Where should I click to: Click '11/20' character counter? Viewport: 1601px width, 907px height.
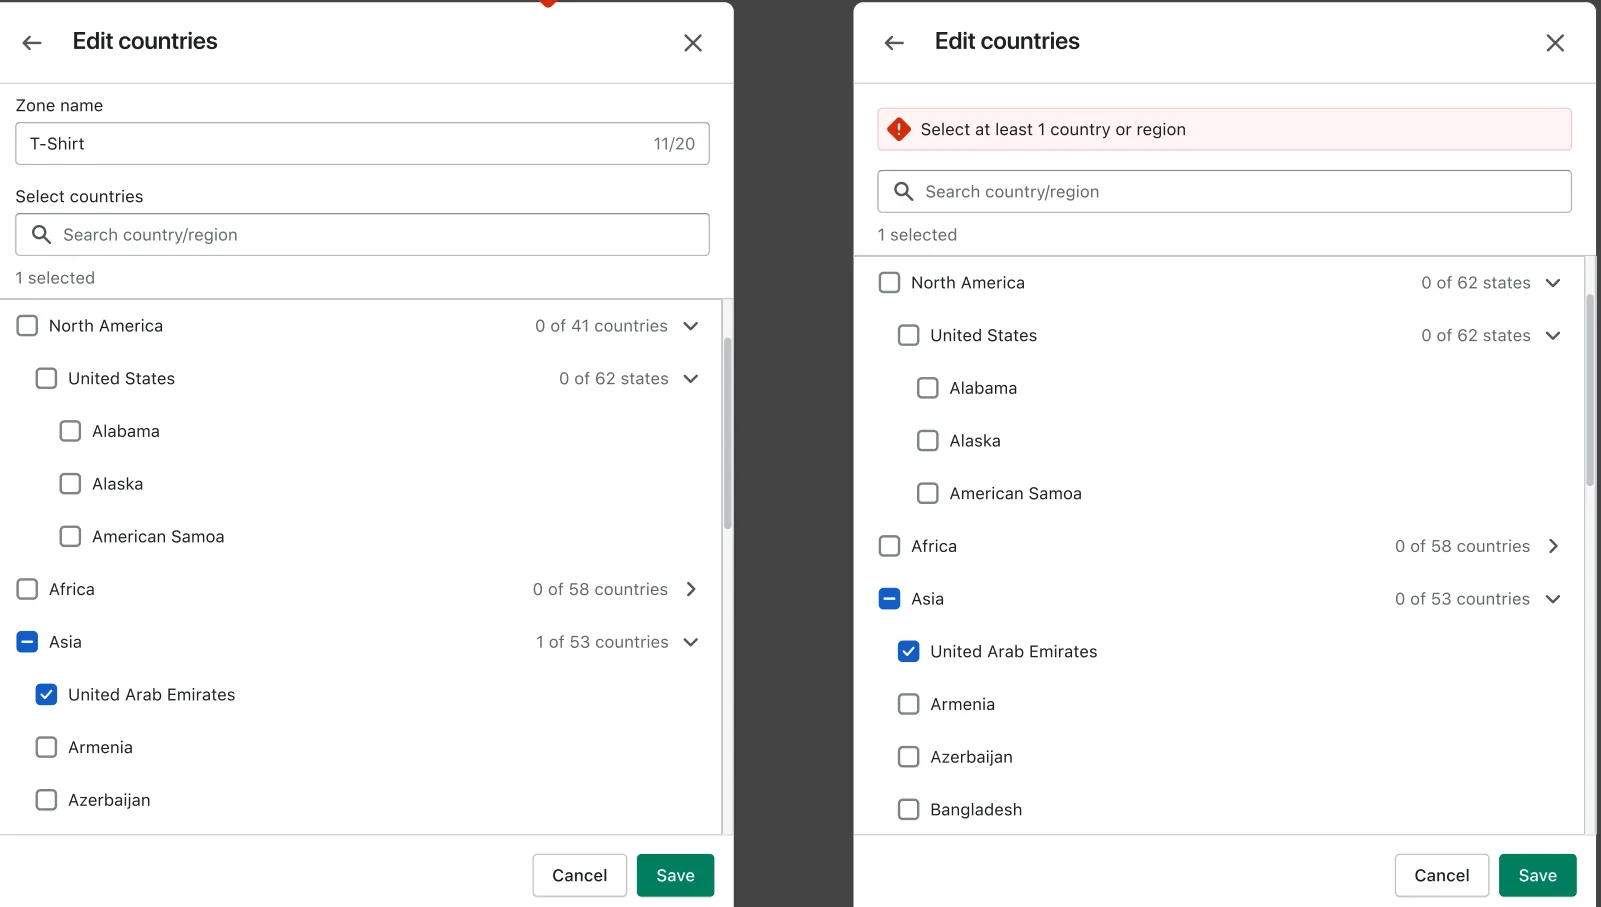[674, 144]
